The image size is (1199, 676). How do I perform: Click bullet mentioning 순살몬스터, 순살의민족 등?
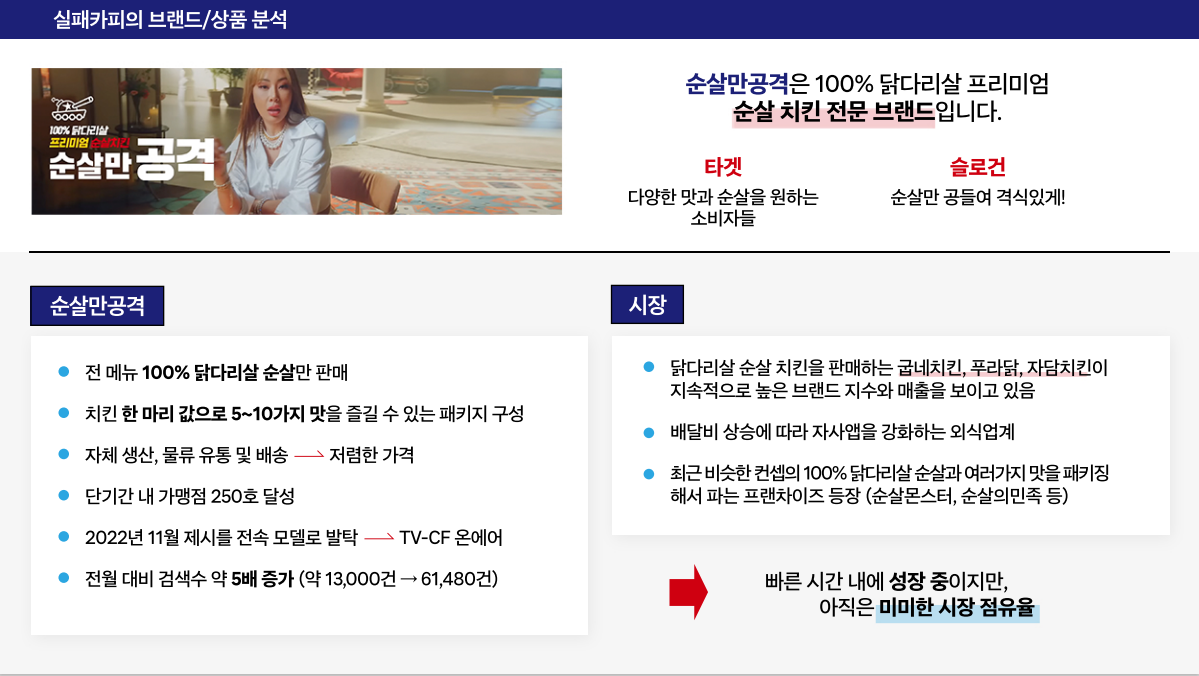coord(889,484)
